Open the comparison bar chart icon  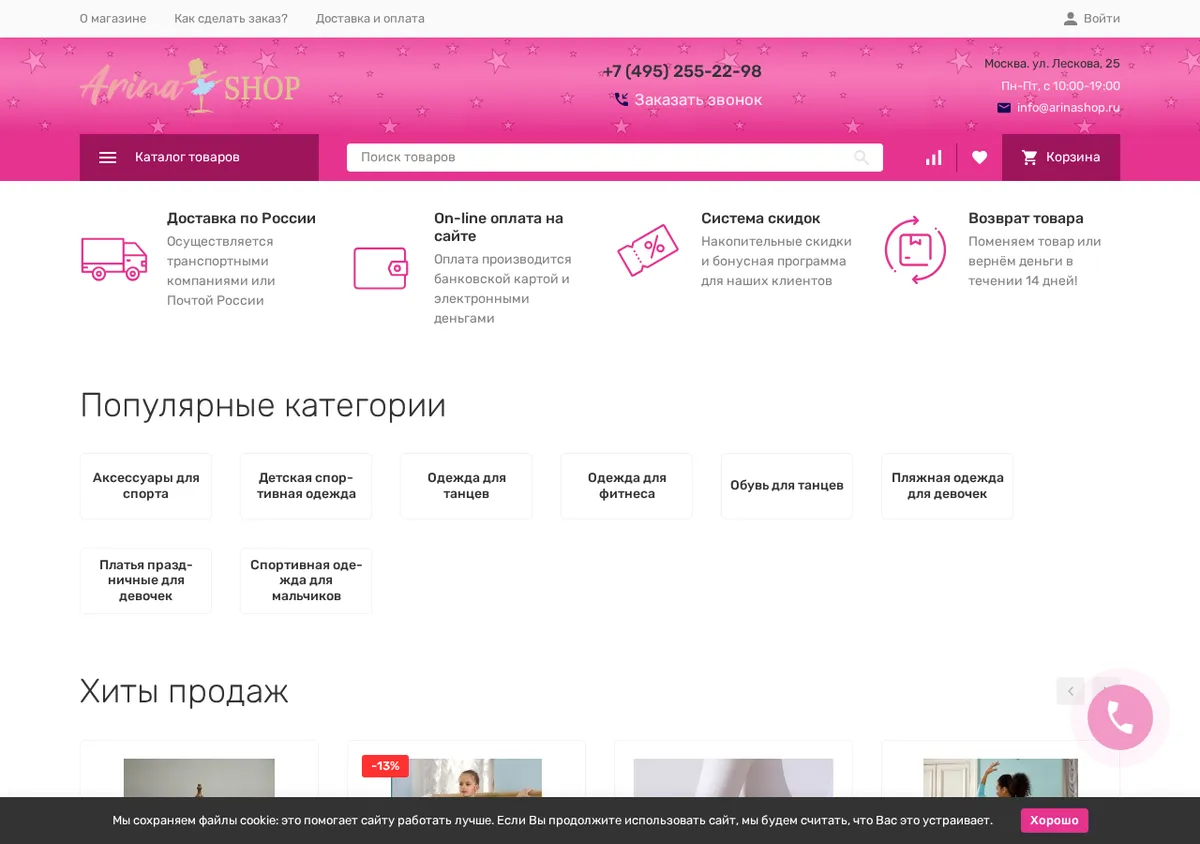933,157
